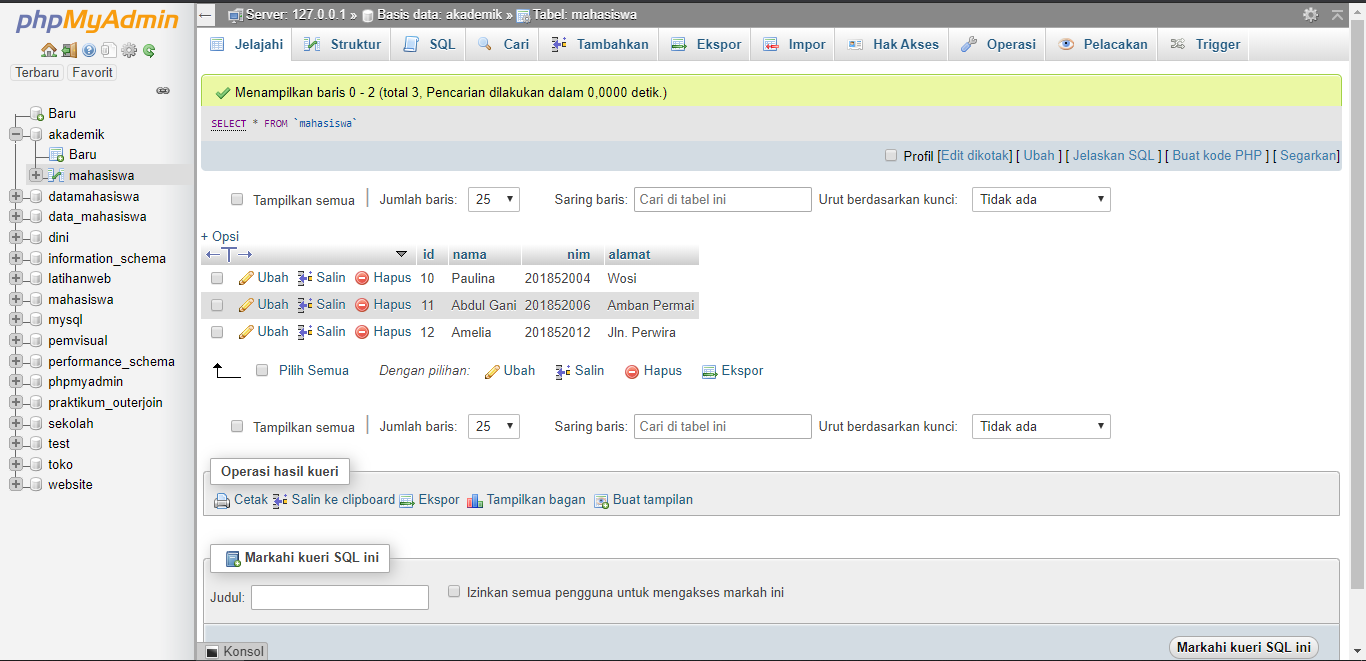
Task: Click the '+ Opsi' expander above results
Action: coord(220,236)
